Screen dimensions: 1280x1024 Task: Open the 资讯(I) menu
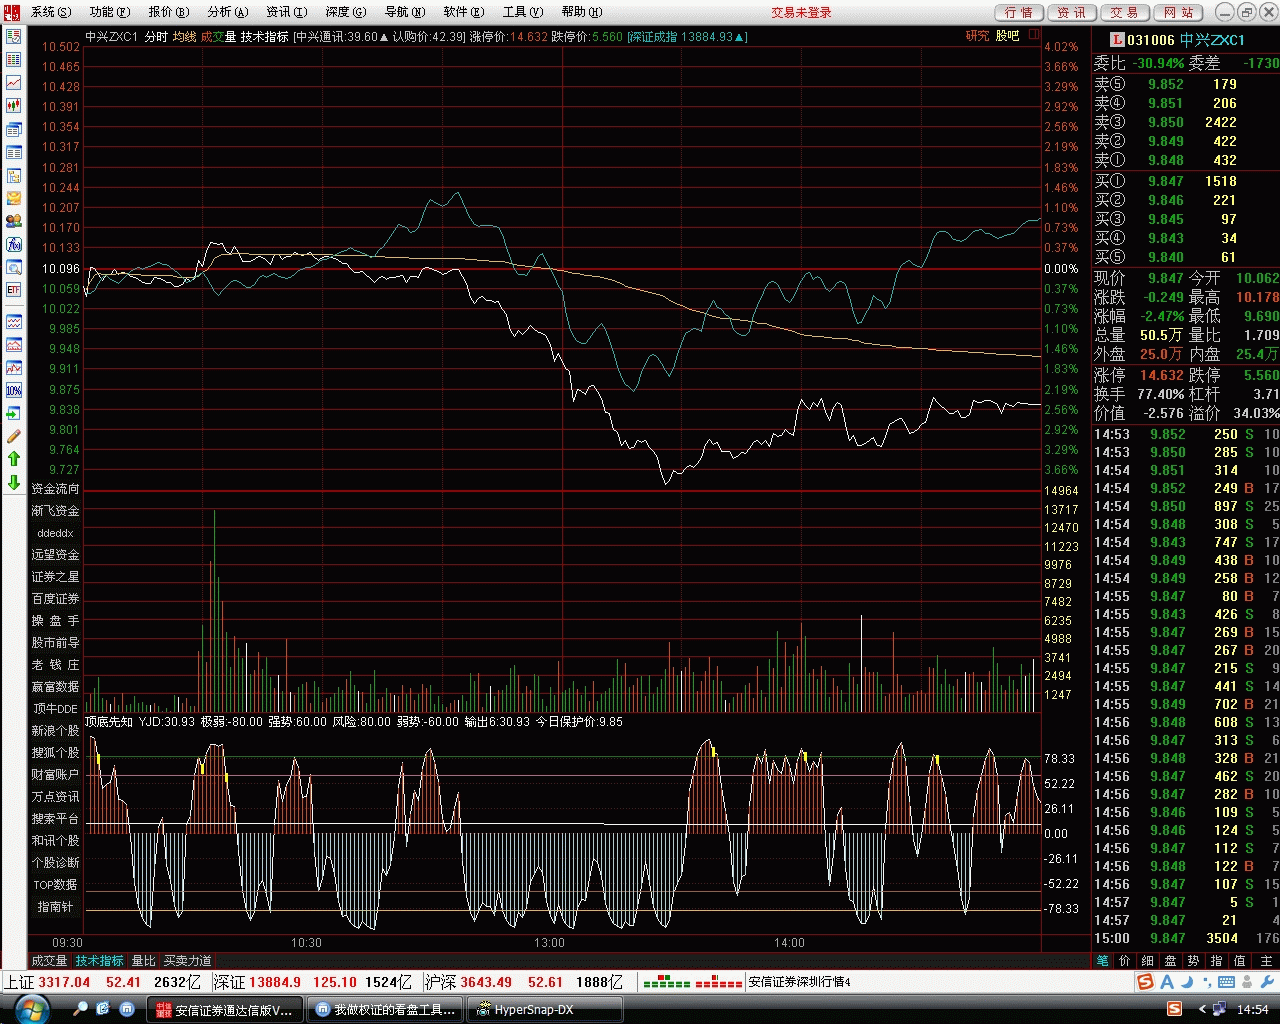(x=287, y=12)
